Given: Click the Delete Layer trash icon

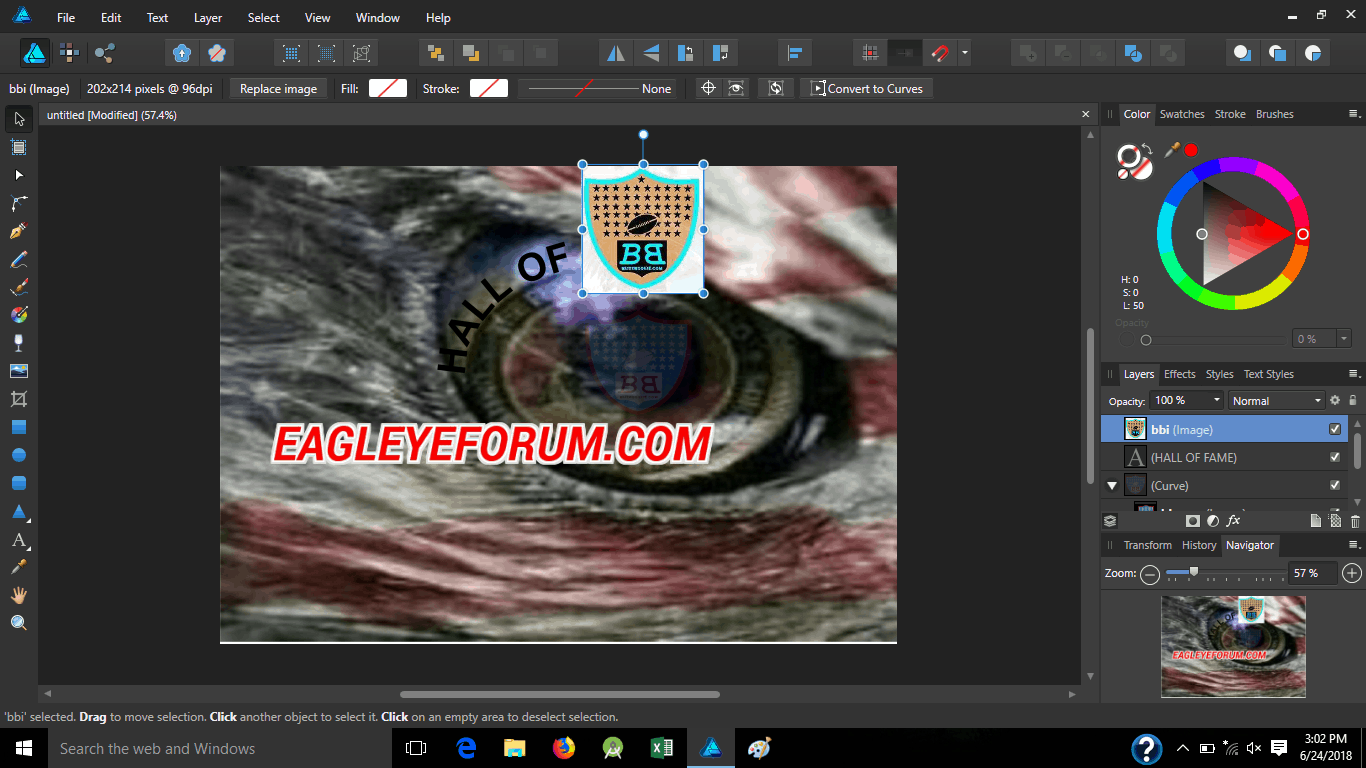Looking at the screenshot, I should [1355, 521].
